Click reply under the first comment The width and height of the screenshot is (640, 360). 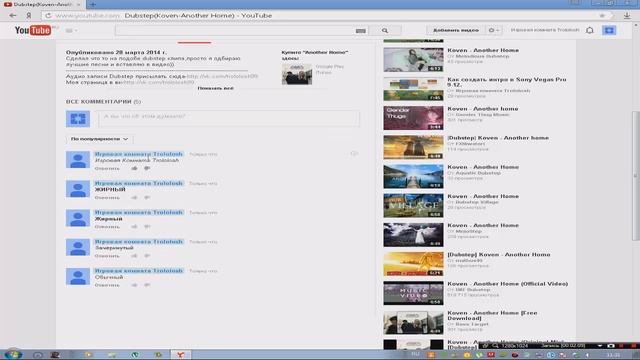pyautogui.click(x=107, y=168)
